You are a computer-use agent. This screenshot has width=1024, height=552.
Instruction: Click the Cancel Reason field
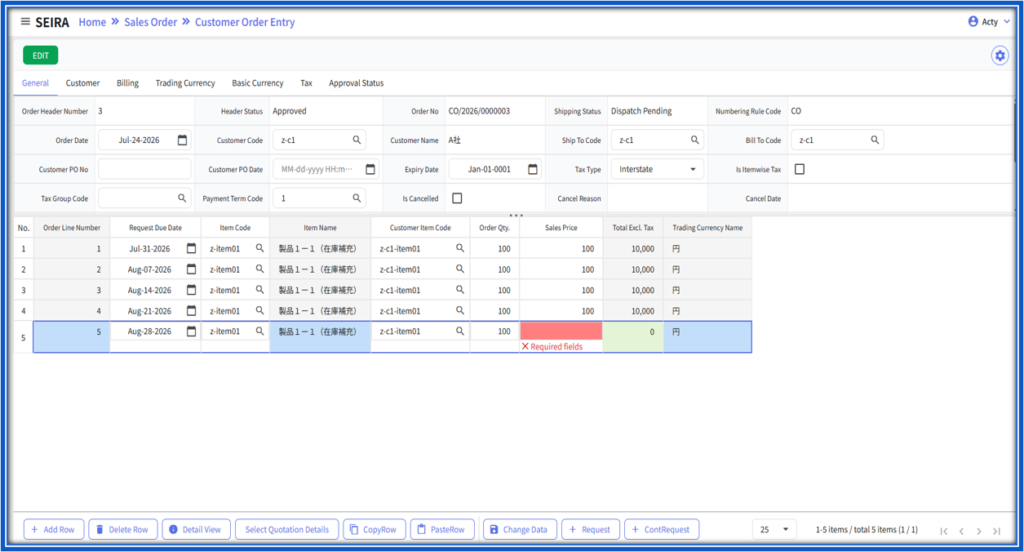(x=657, y=198)
